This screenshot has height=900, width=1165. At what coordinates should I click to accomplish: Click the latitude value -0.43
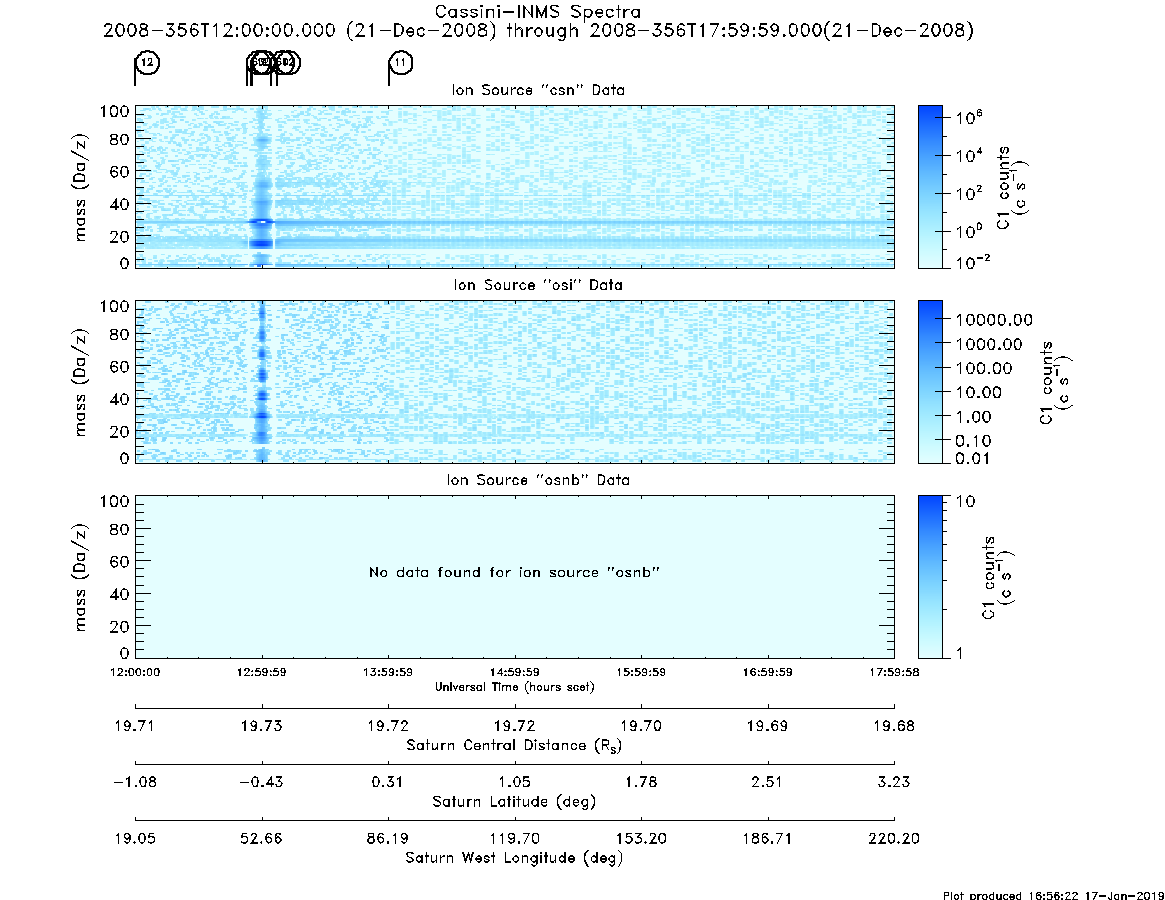point(262,782)
